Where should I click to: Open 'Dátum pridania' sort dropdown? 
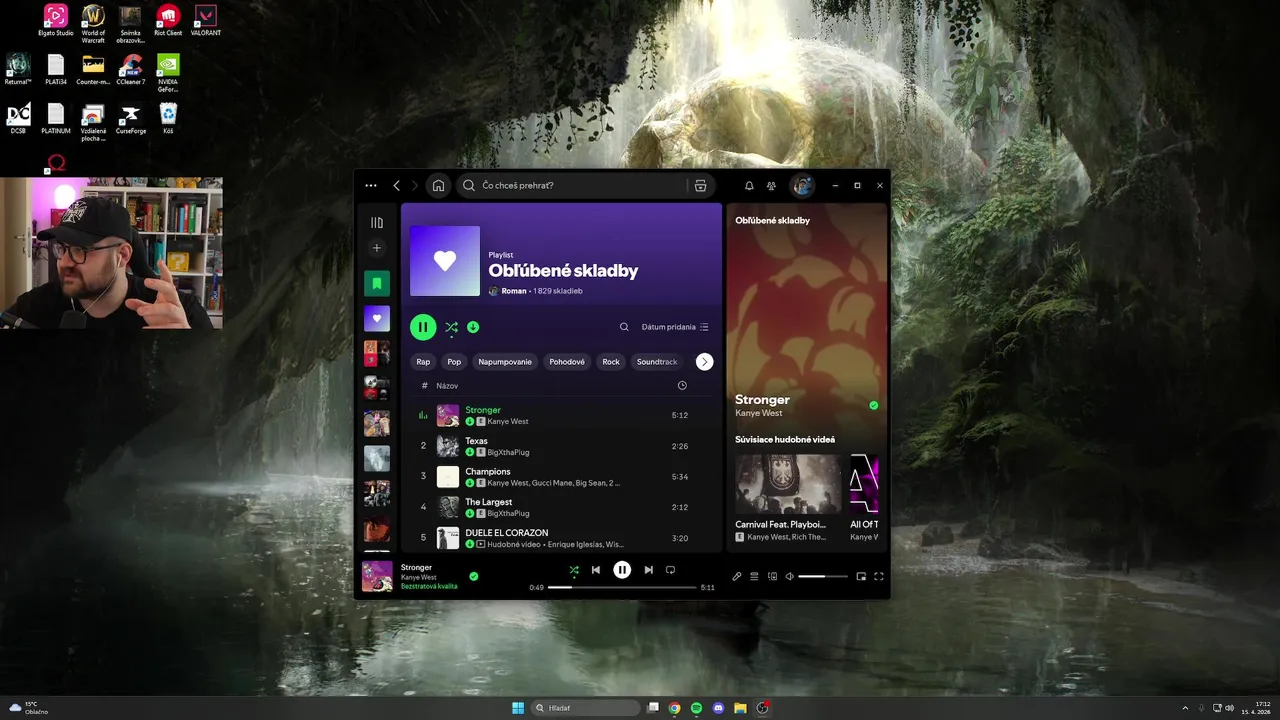(675, 327)
